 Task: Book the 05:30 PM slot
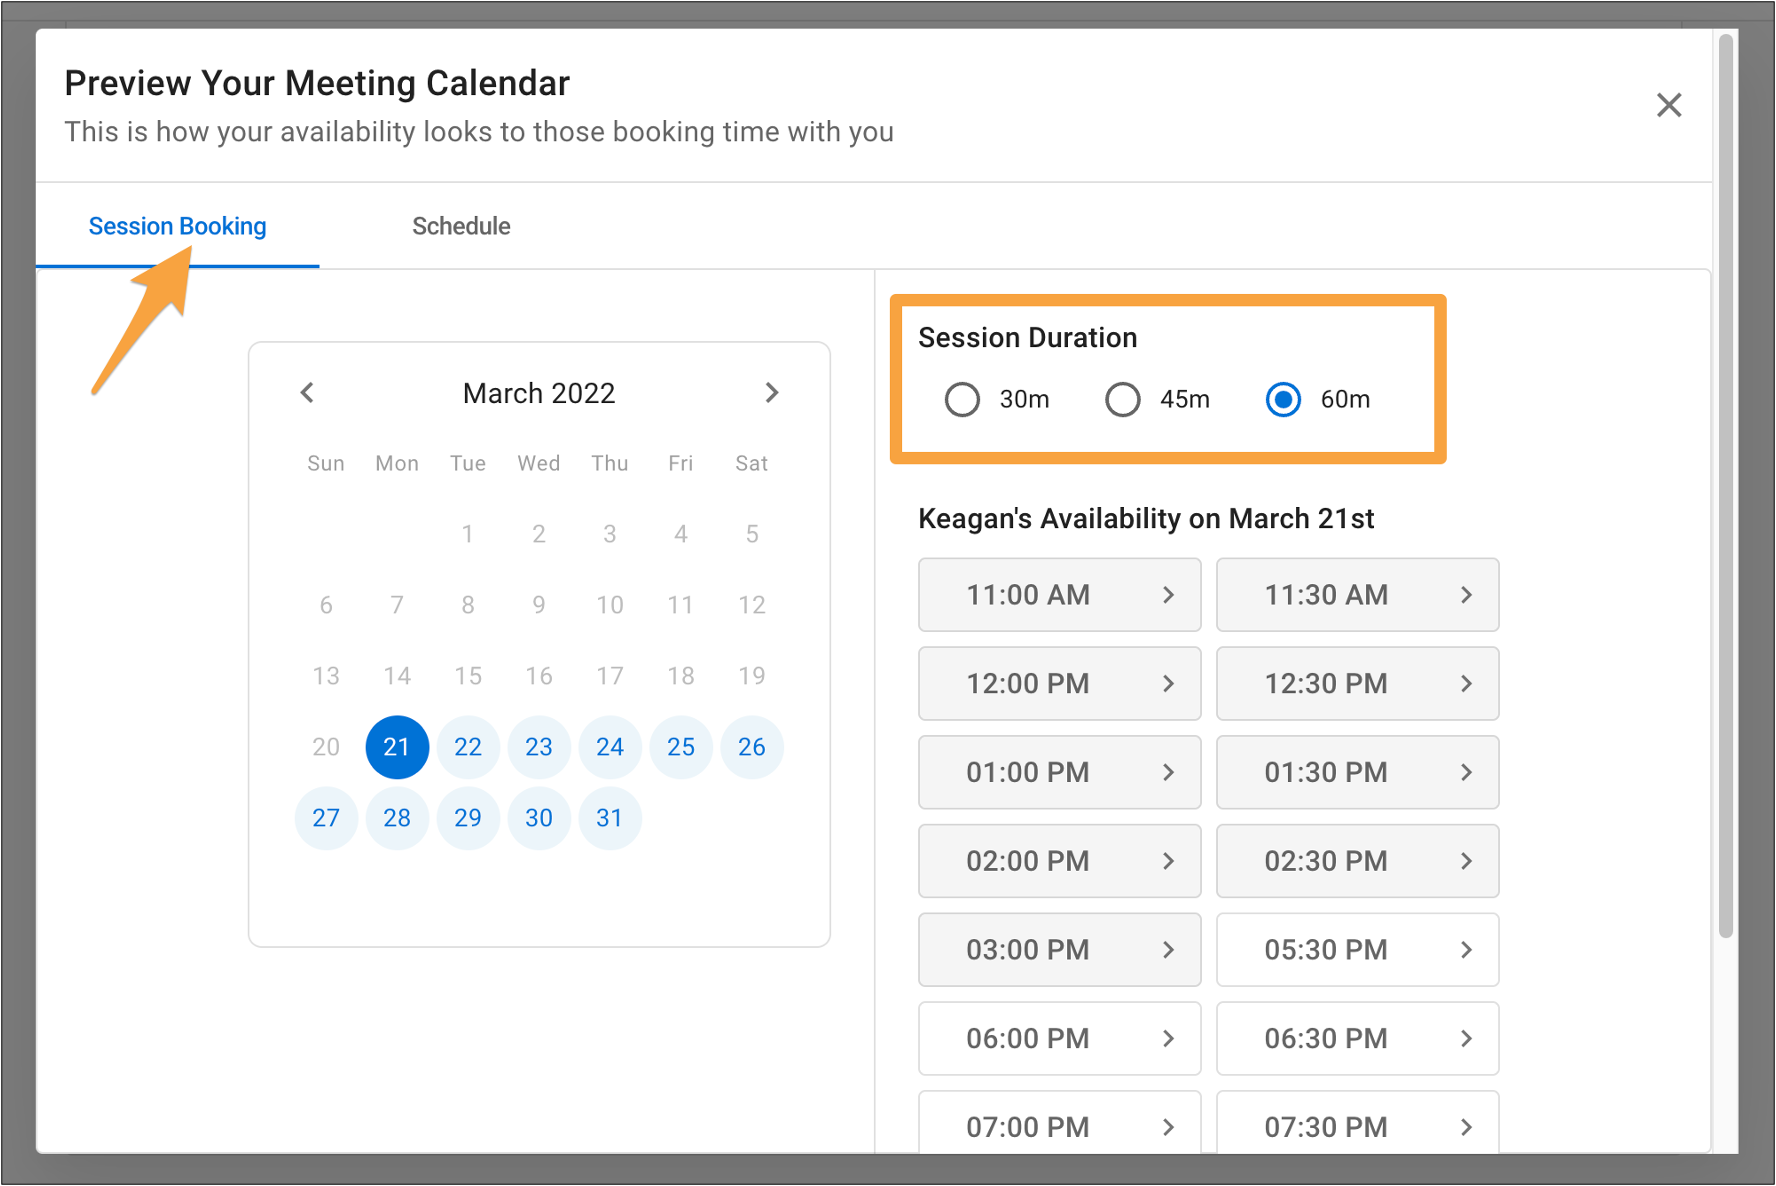point(1357,950)
